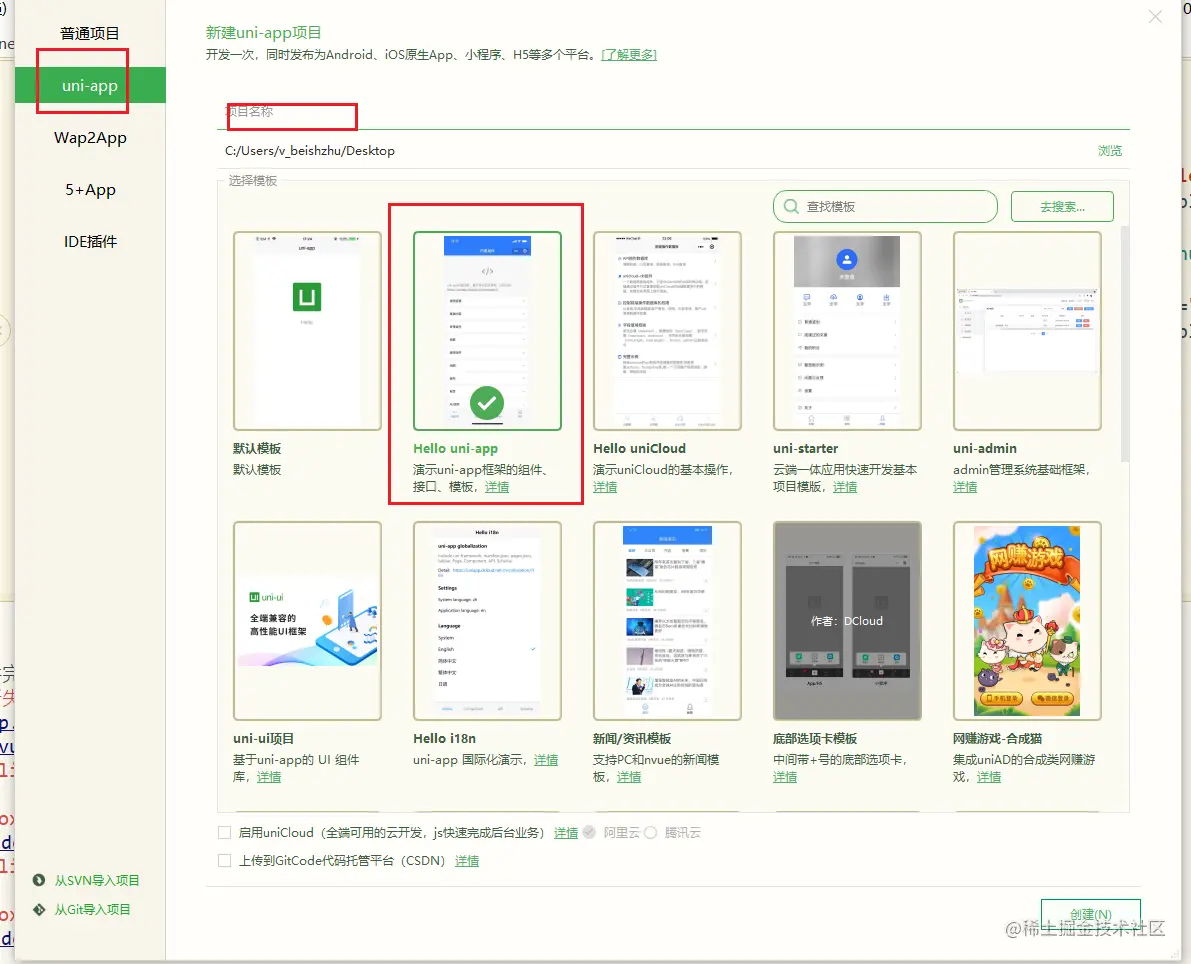The image size is (1191, 964).
Task: Select the Hello i18n template thumbnail
Action: coord(487,621)
